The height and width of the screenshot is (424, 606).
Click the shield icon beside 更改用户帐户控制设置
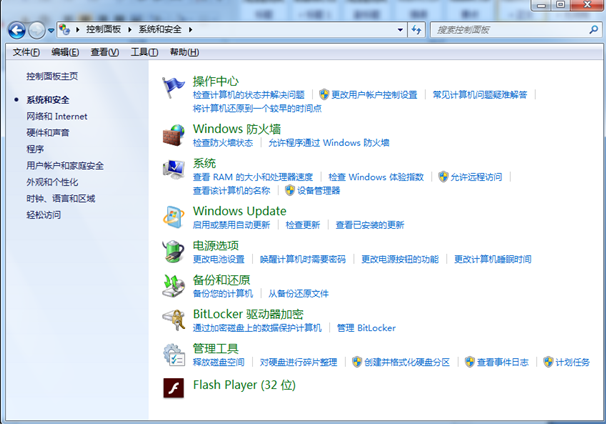(324, 94)
